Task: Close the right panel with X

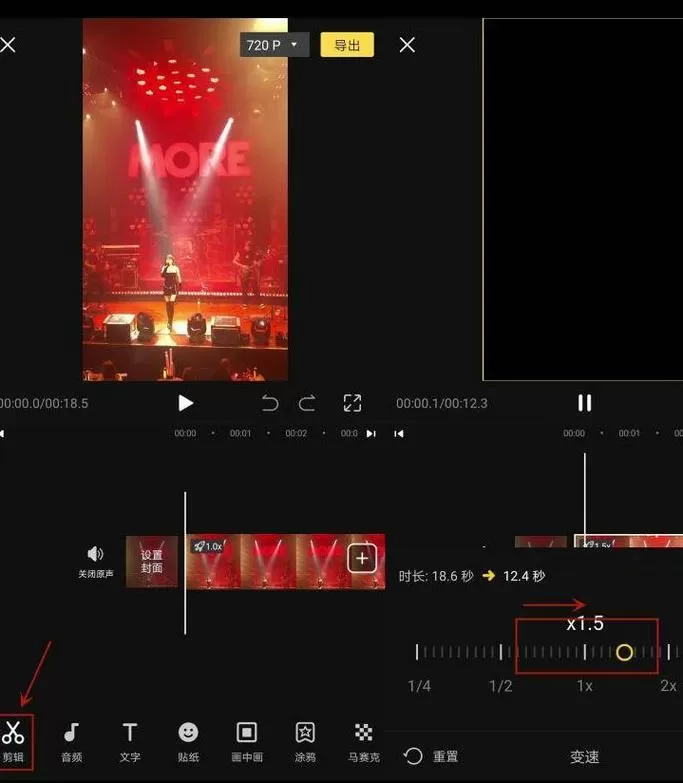Action: pos(407,45)
